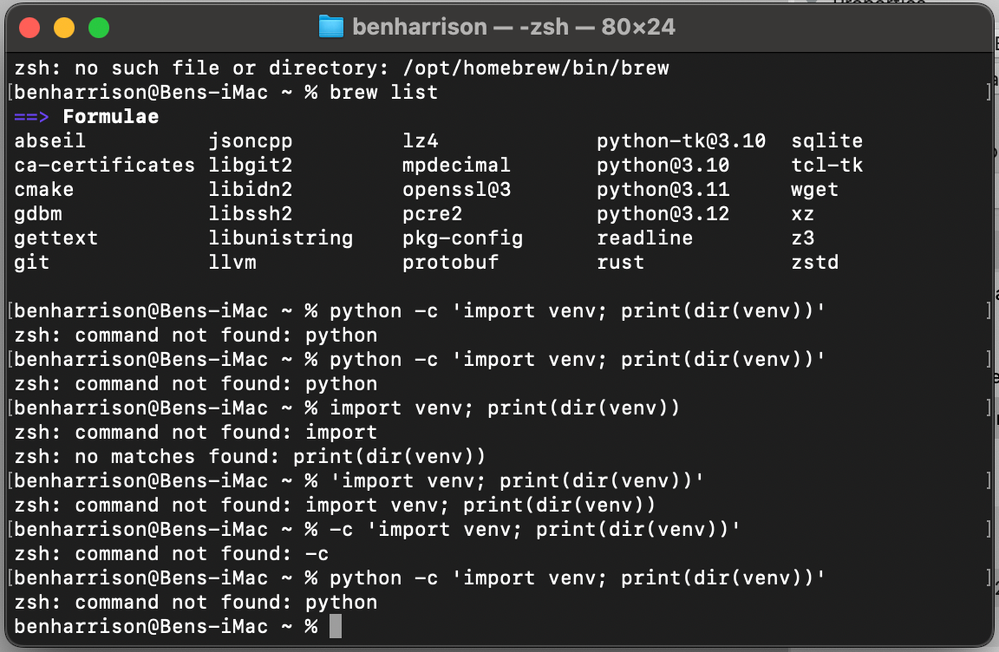Click the bold 'Formulae' heading

(110, 117)
